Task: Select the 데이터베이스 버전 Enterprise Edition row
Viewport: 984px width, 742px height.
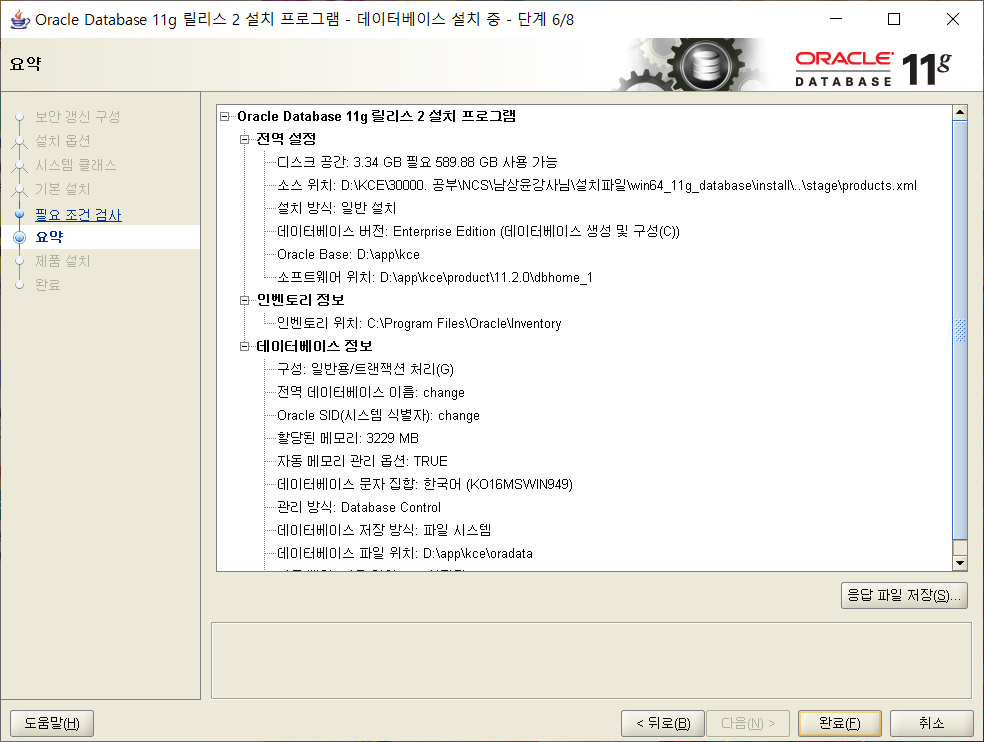Action: (x=478, y=232)
